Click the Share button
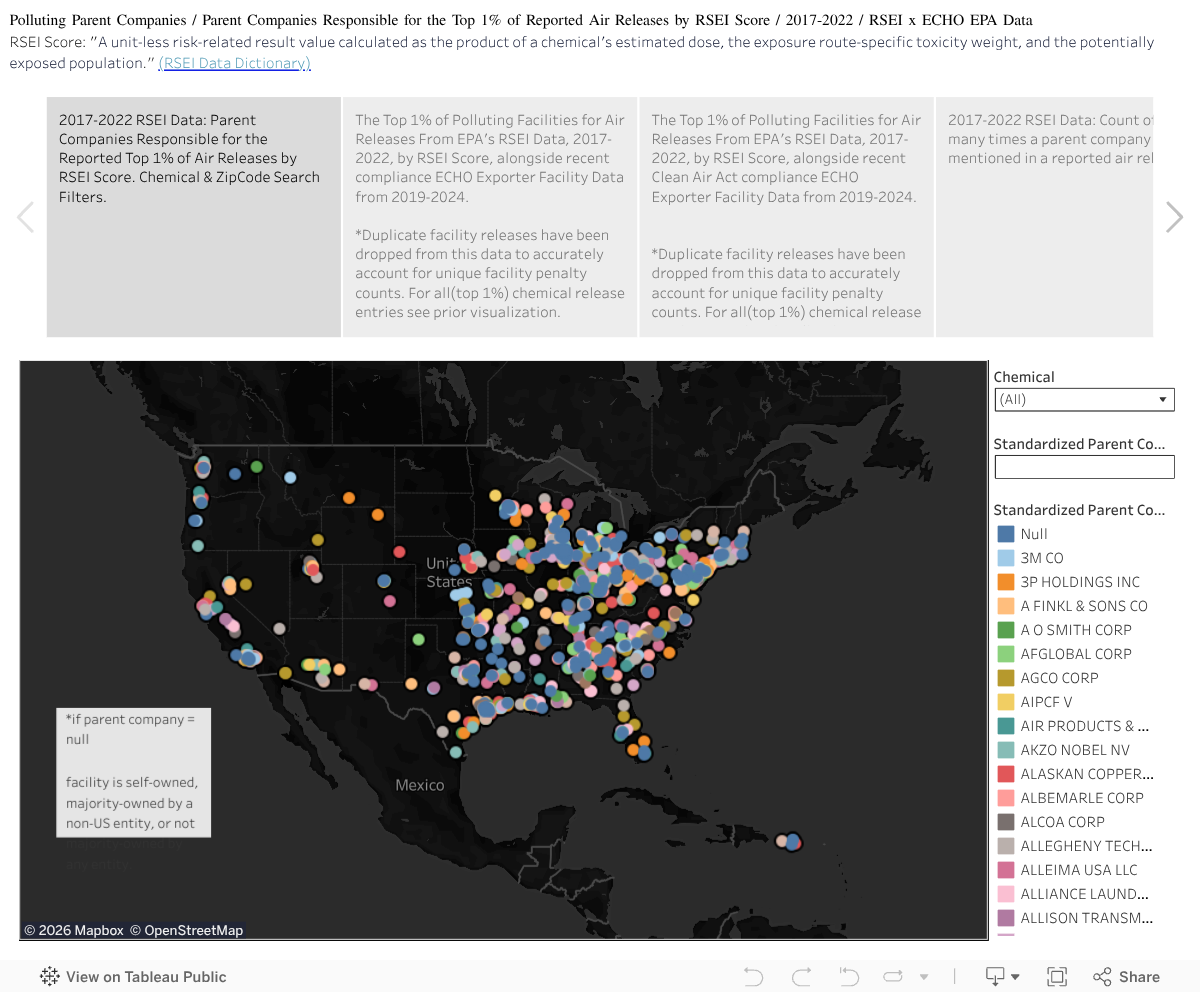1200x992 pixels. point(1127,977)
